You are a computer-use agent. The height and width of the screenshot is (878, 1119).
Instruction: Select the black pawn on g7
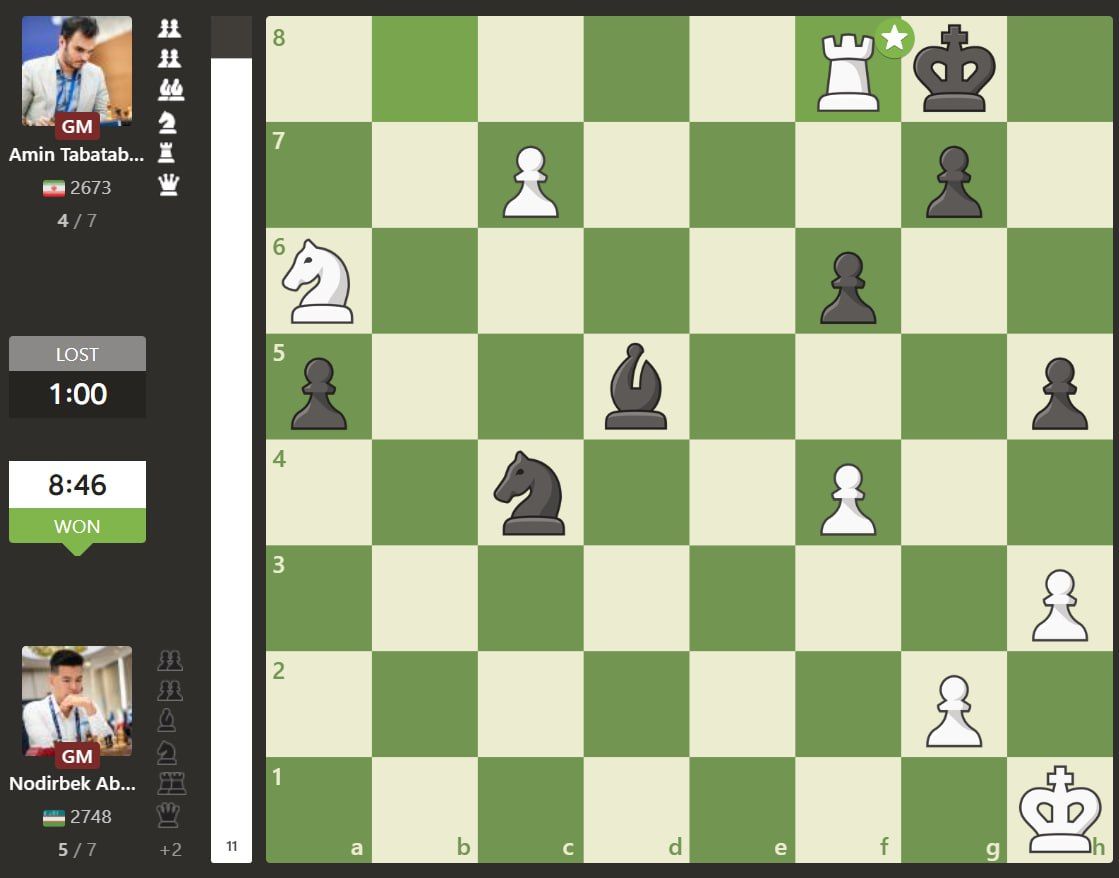pyautogui.click(x=954, y=181)
